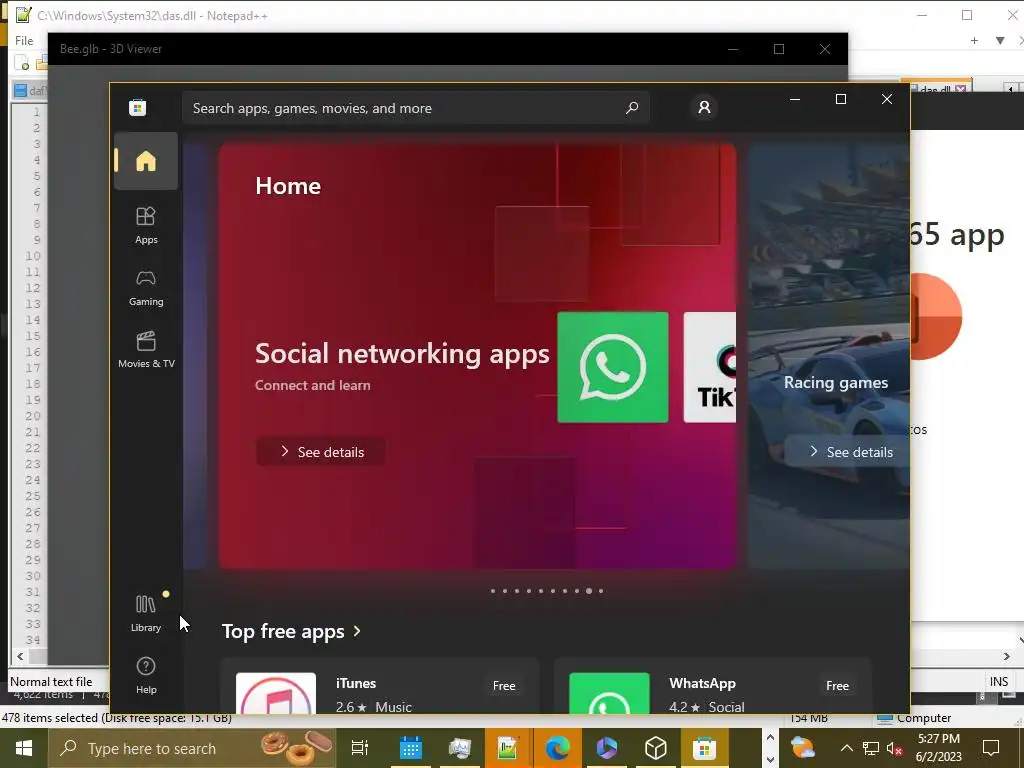Open the clock showing 5:27 PM
Screen dimensions: 1024x768
click(939, 748)
